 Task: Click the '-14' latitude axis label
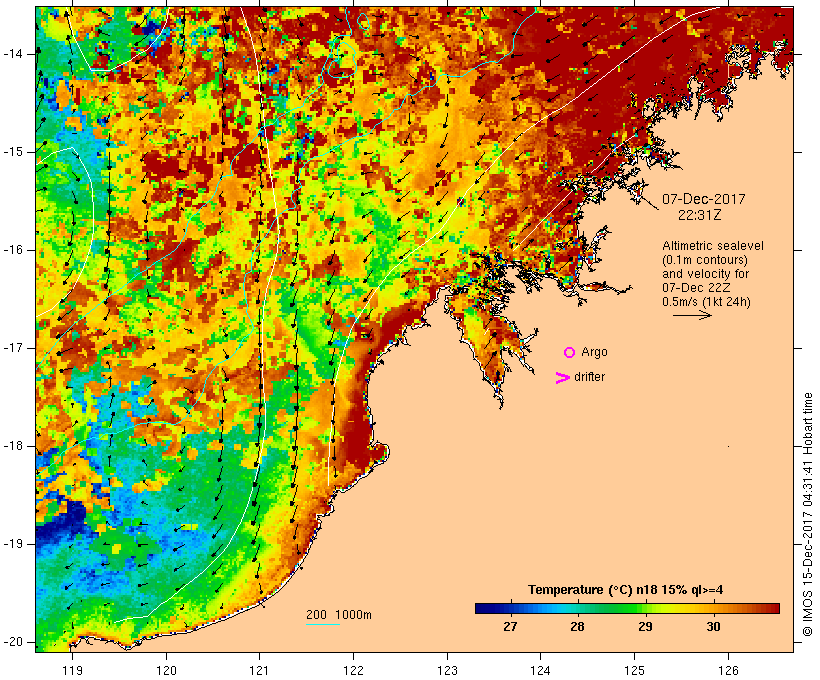[14, 54]
